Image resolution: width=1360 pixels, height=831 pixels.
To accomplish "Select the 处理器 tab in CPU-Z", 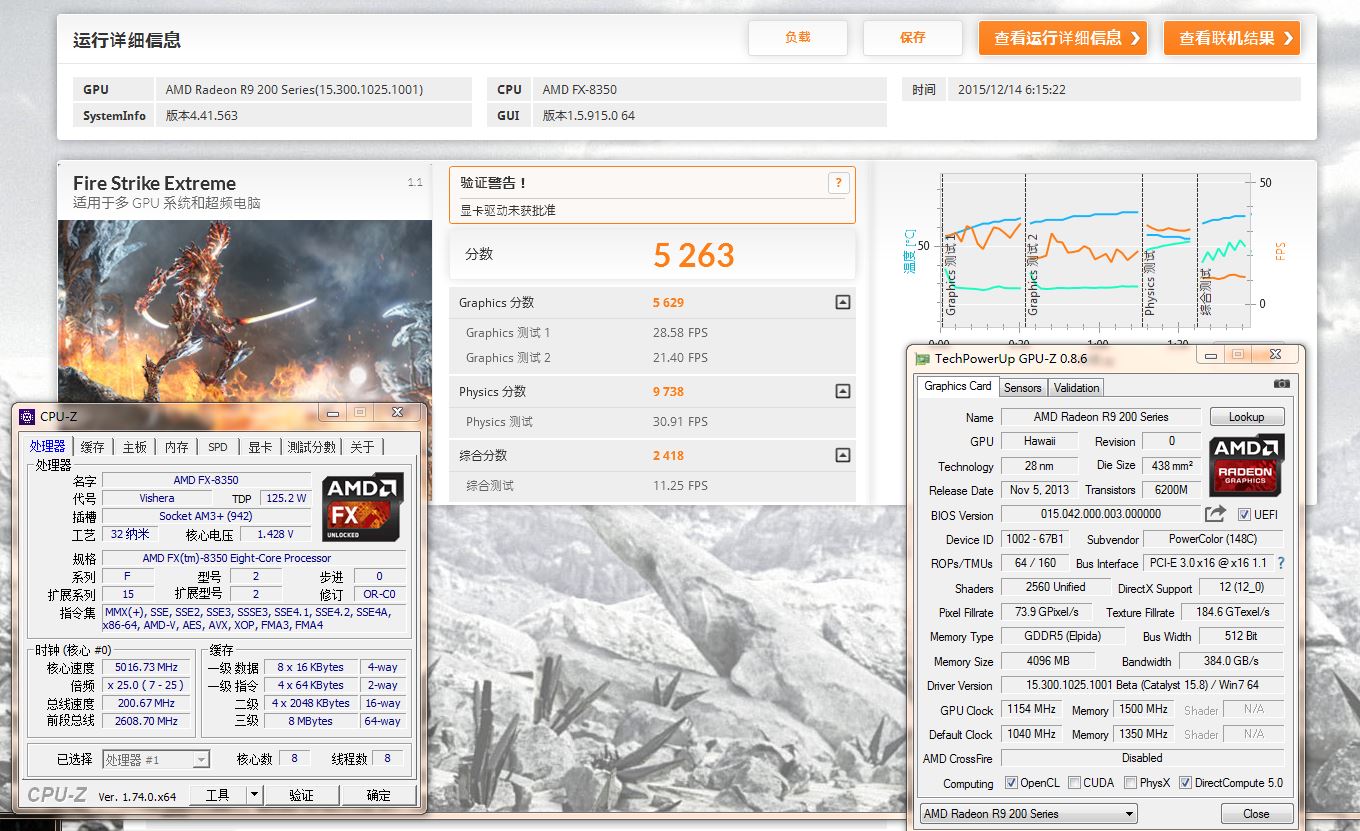I will pyautogui.click(x=48, y=446).
